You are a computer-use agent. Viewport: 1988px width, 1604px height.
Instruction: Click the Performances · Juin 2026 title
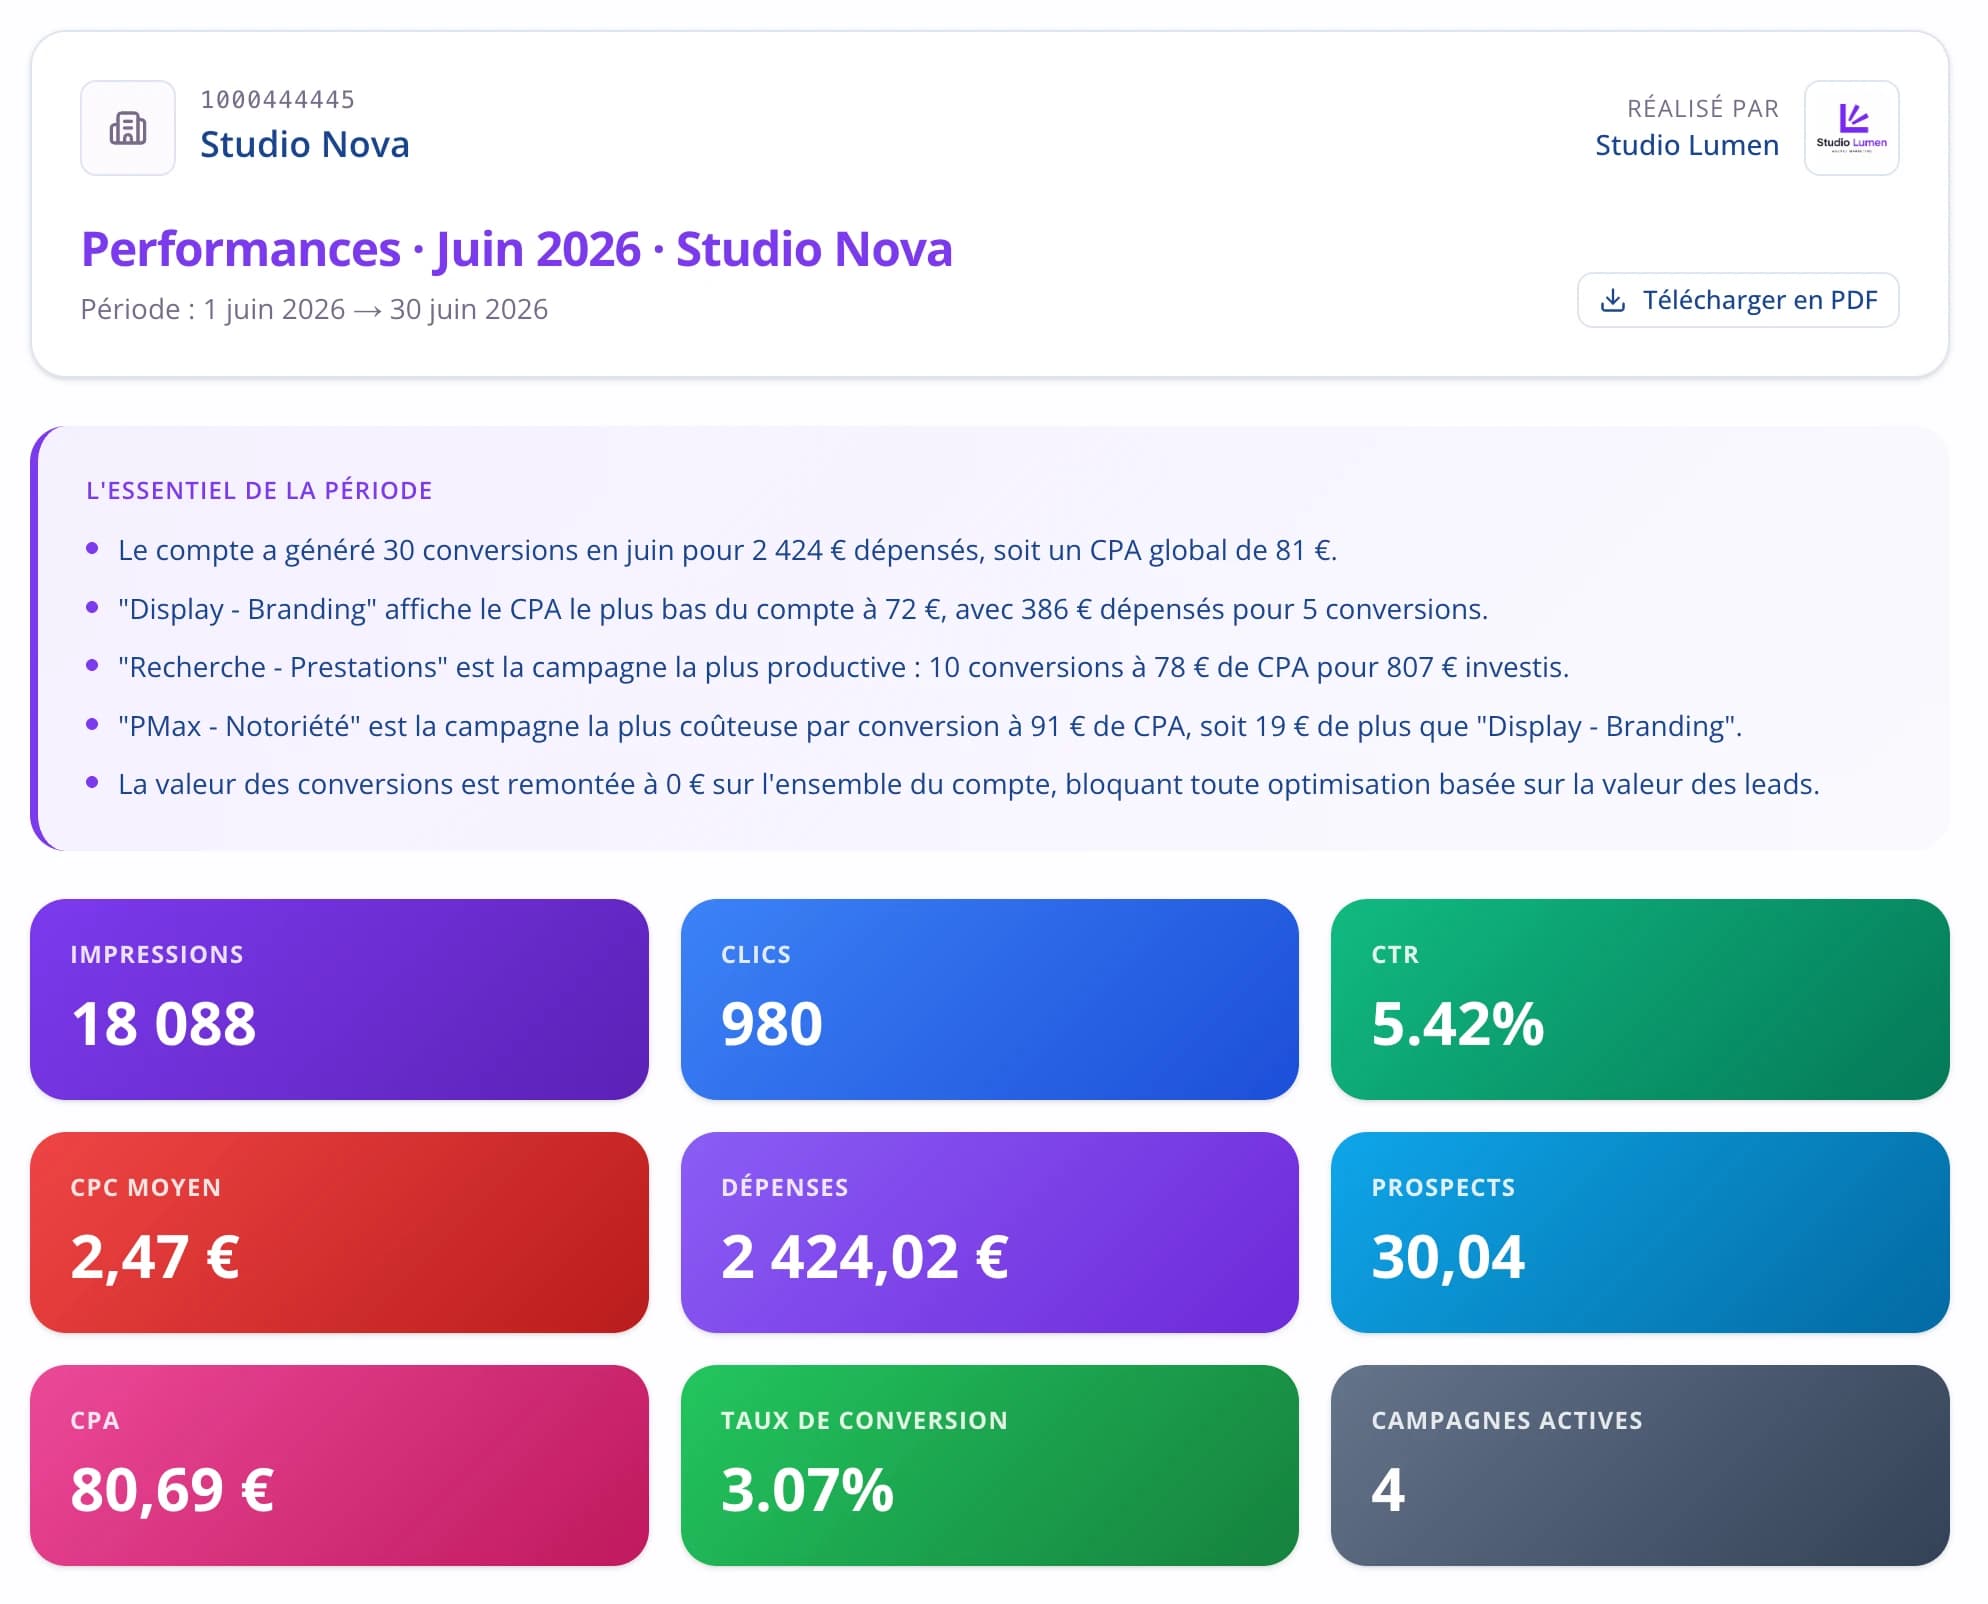pos(516,249)
